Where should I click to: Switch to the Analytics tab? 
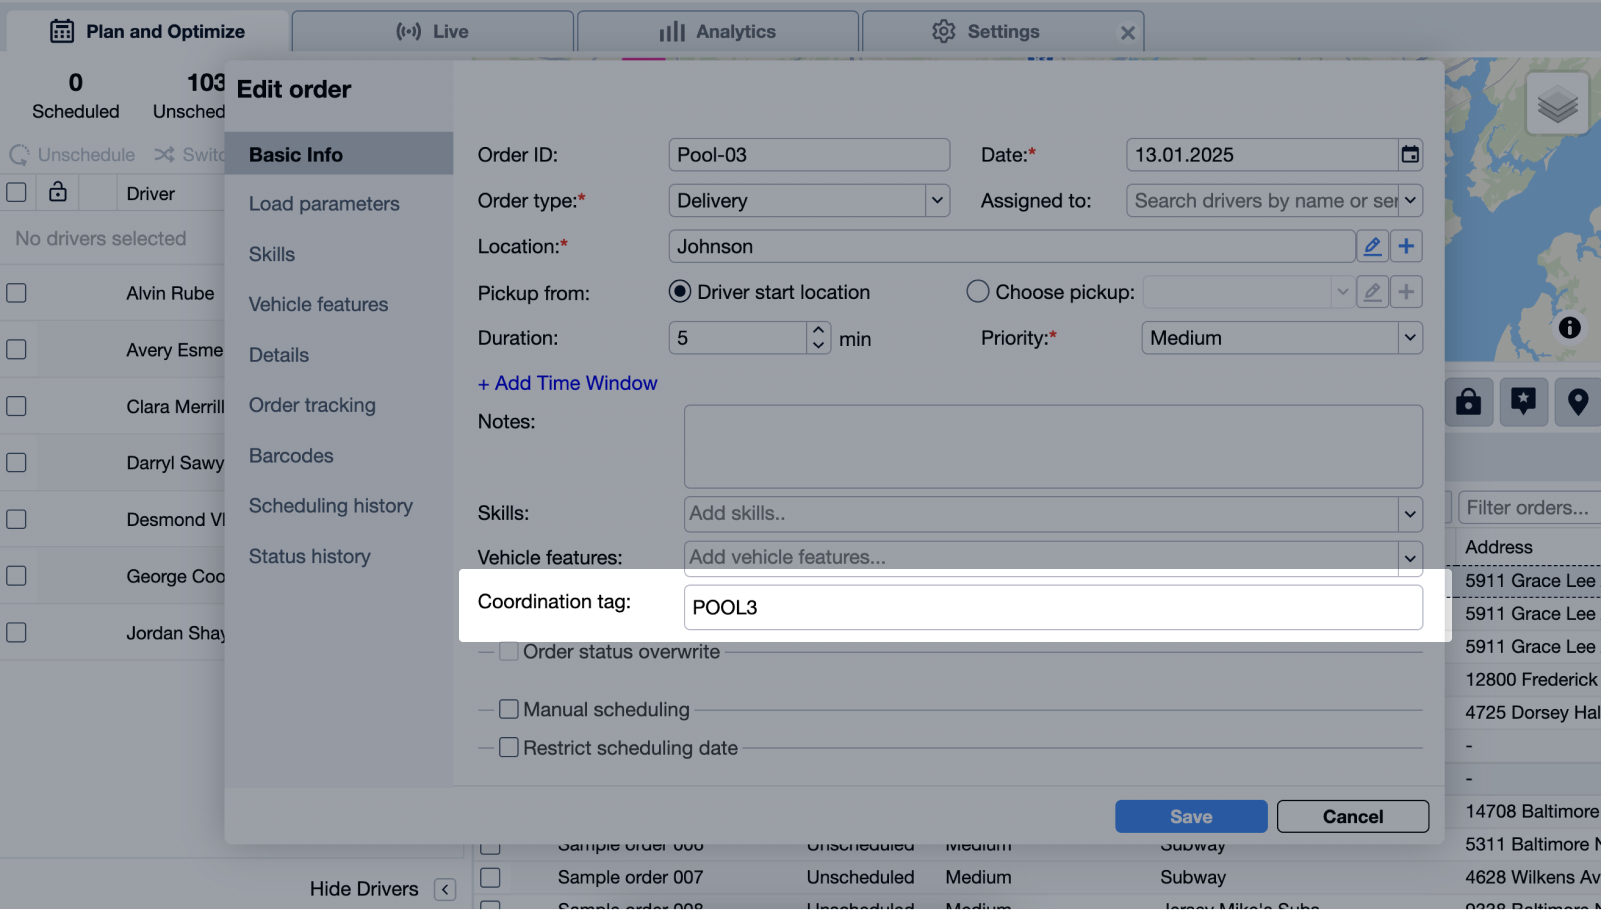coord(718,32)
